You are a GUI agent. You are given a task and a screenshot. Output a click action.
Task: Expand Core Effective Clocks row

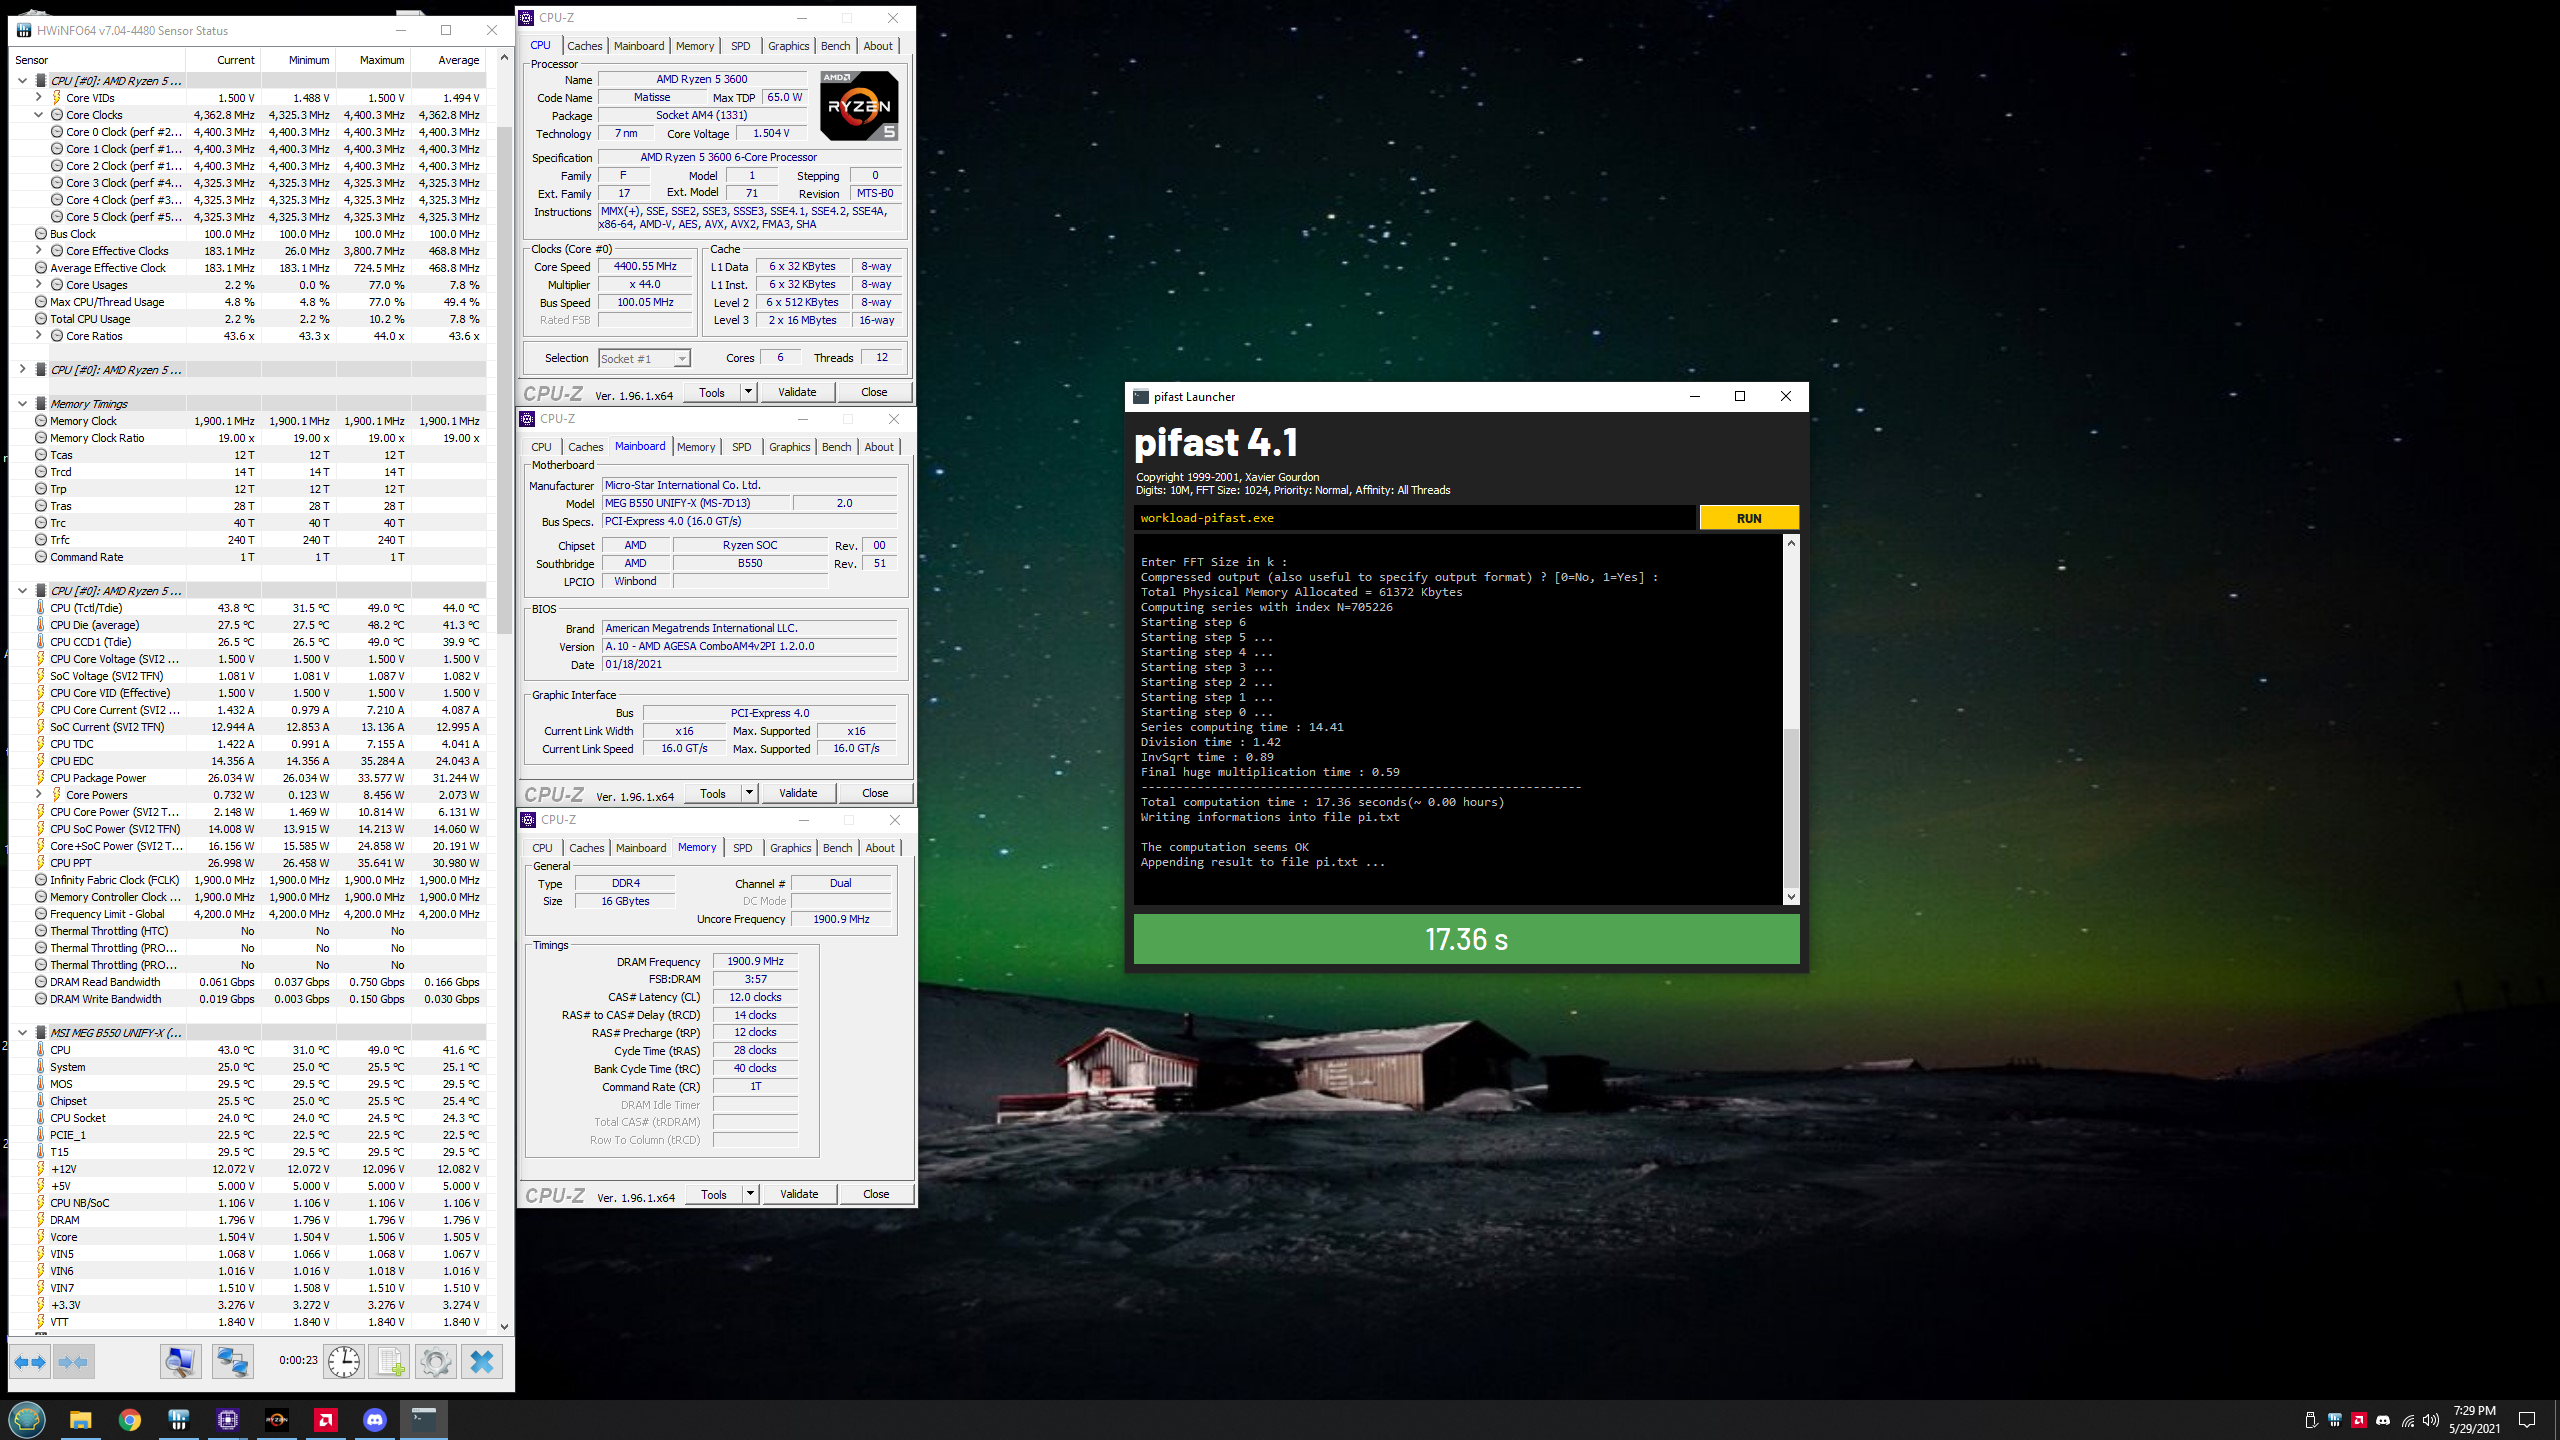click(x=39, y=251)
